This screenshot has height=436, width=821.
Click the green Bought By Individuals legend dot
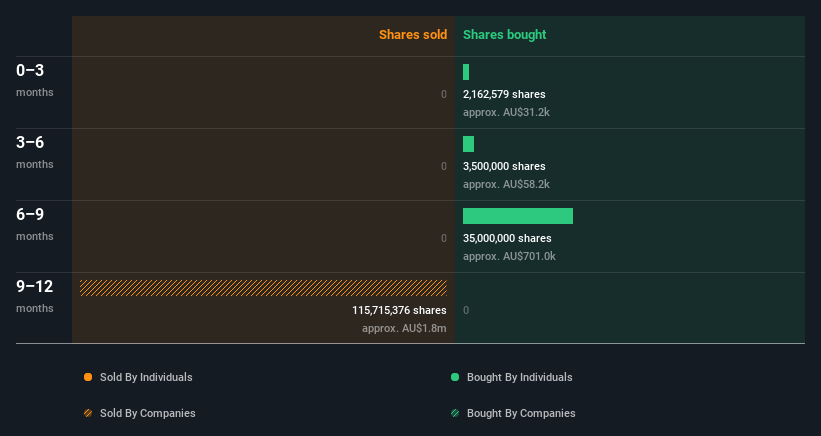click(455, 377)
